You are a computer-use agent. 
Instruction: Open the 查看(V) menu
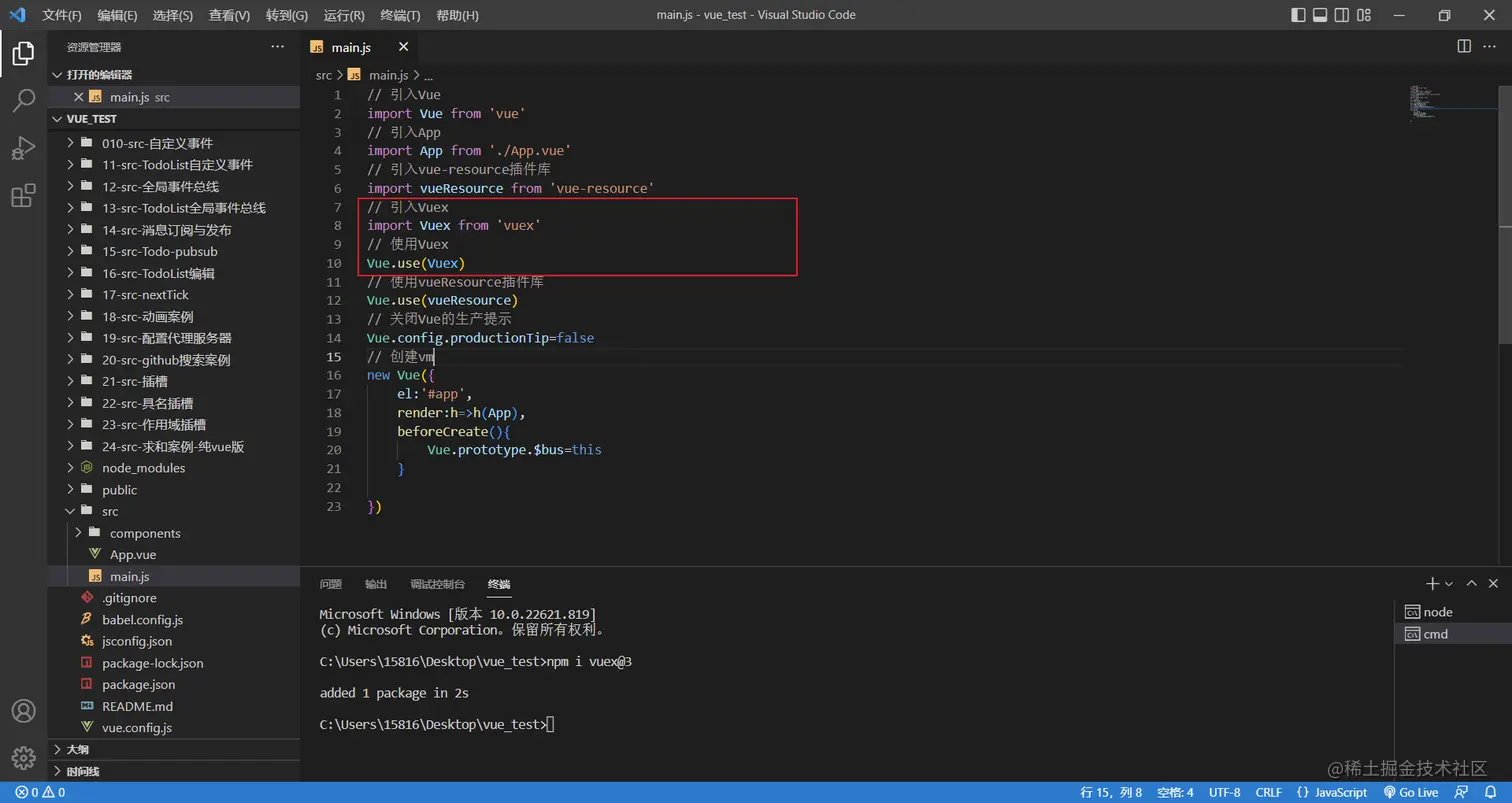click(x=230, y=15)
